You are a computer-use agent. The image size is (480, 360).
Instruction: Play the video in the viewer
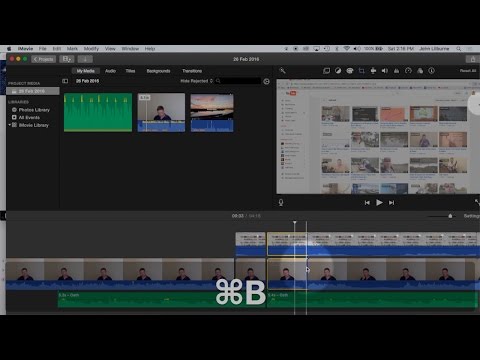pos(379,202)
